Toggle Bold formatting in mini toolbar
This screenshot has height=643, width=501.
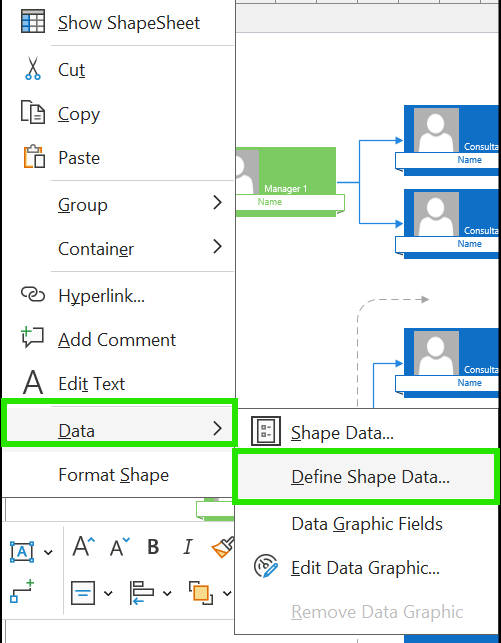(x=153, y=547)
